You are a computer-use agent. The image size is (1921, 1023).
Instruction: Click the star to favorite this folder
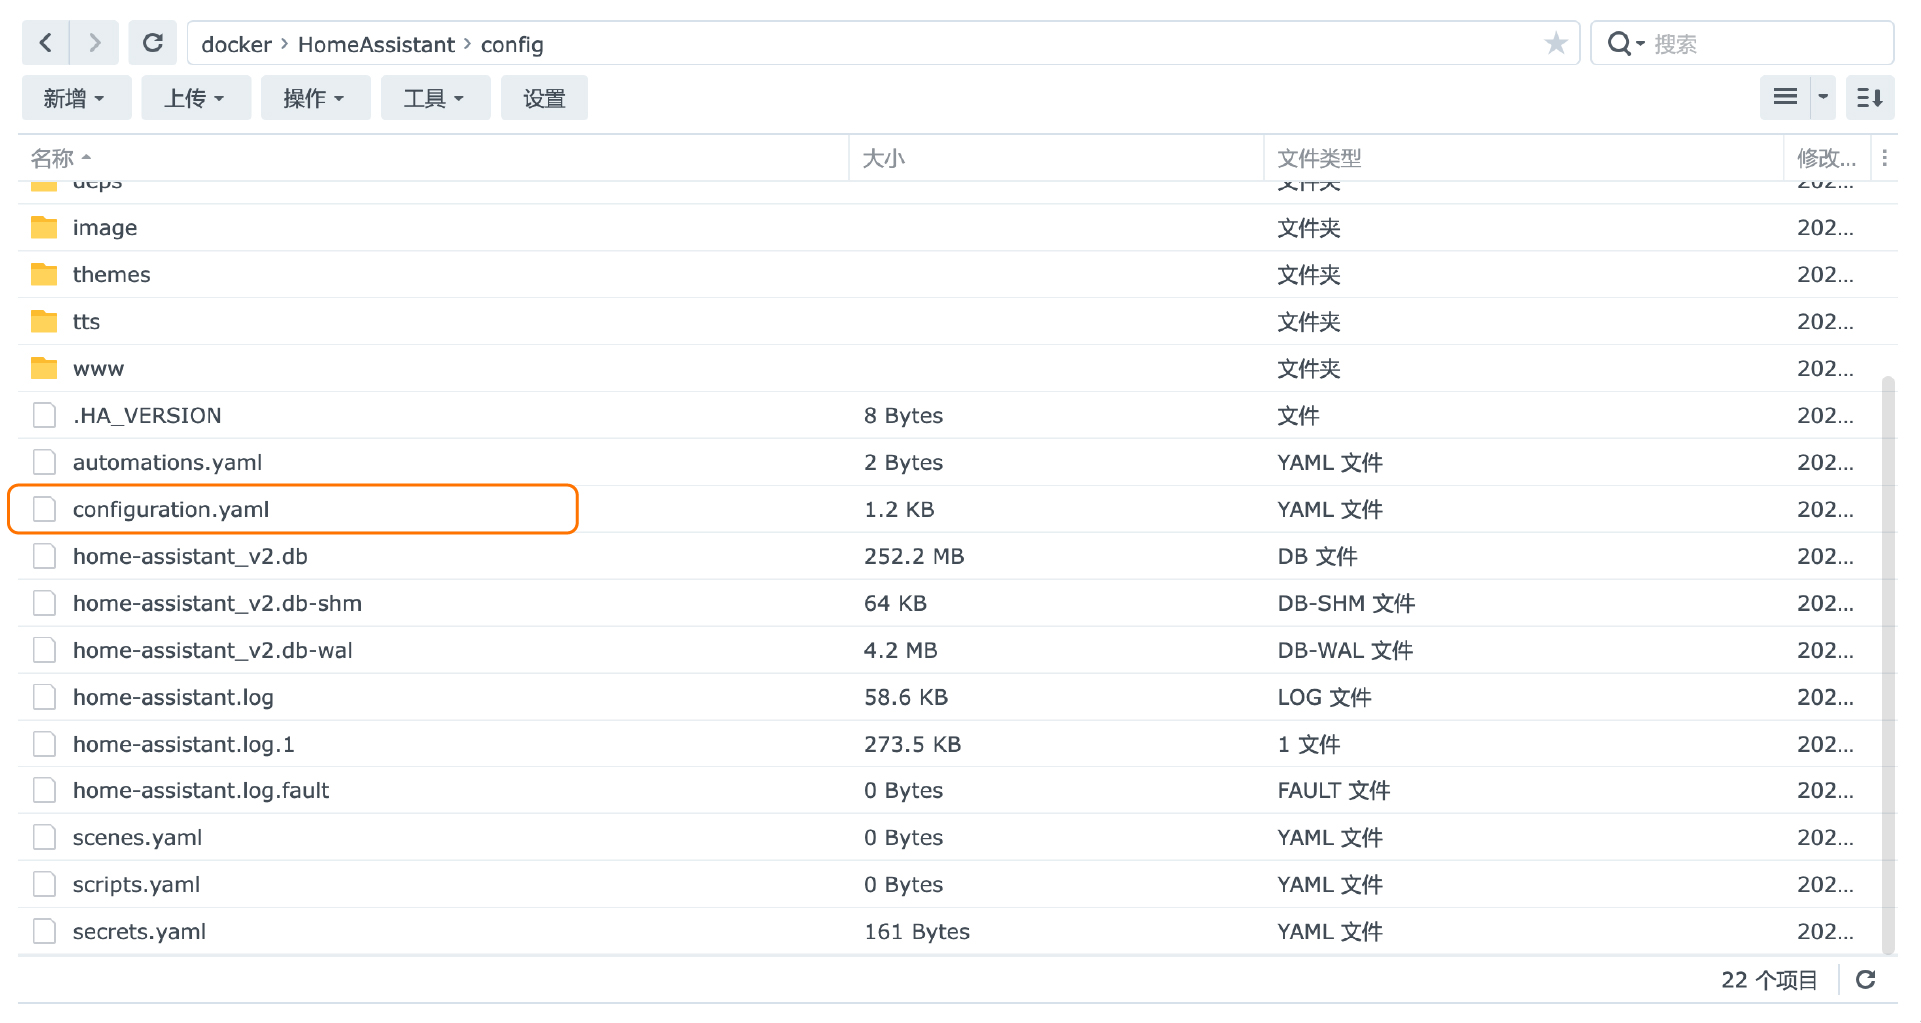pos(1556,43)
